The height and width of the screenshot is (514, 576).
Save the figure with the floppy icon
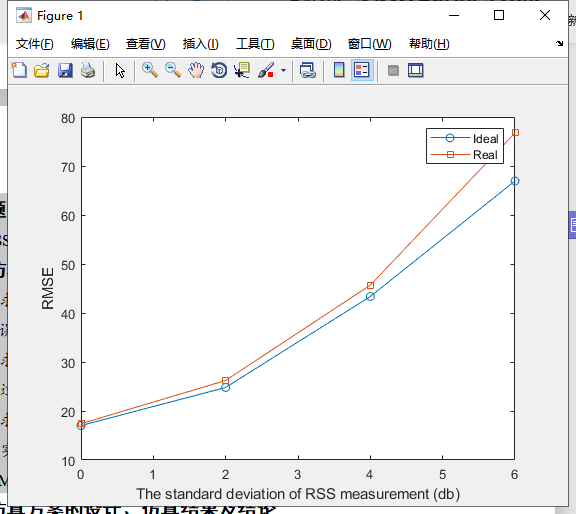pos(65,70)
